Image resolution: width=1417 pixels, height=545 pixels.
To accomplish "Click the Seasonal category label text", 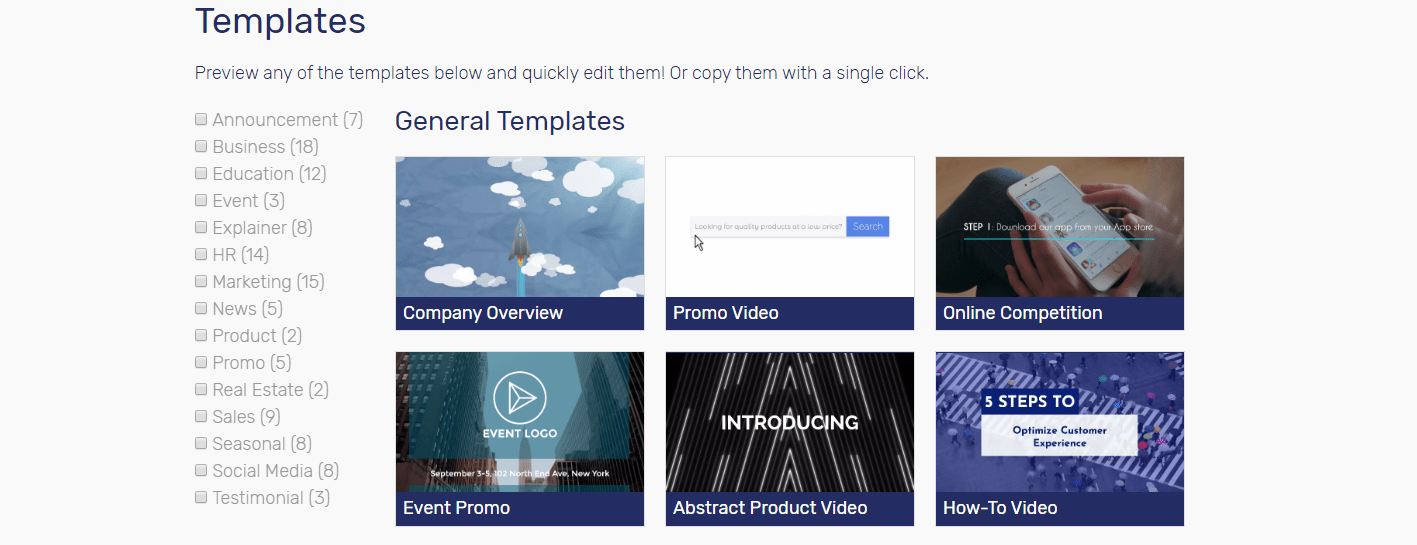I will click(249, 444).
